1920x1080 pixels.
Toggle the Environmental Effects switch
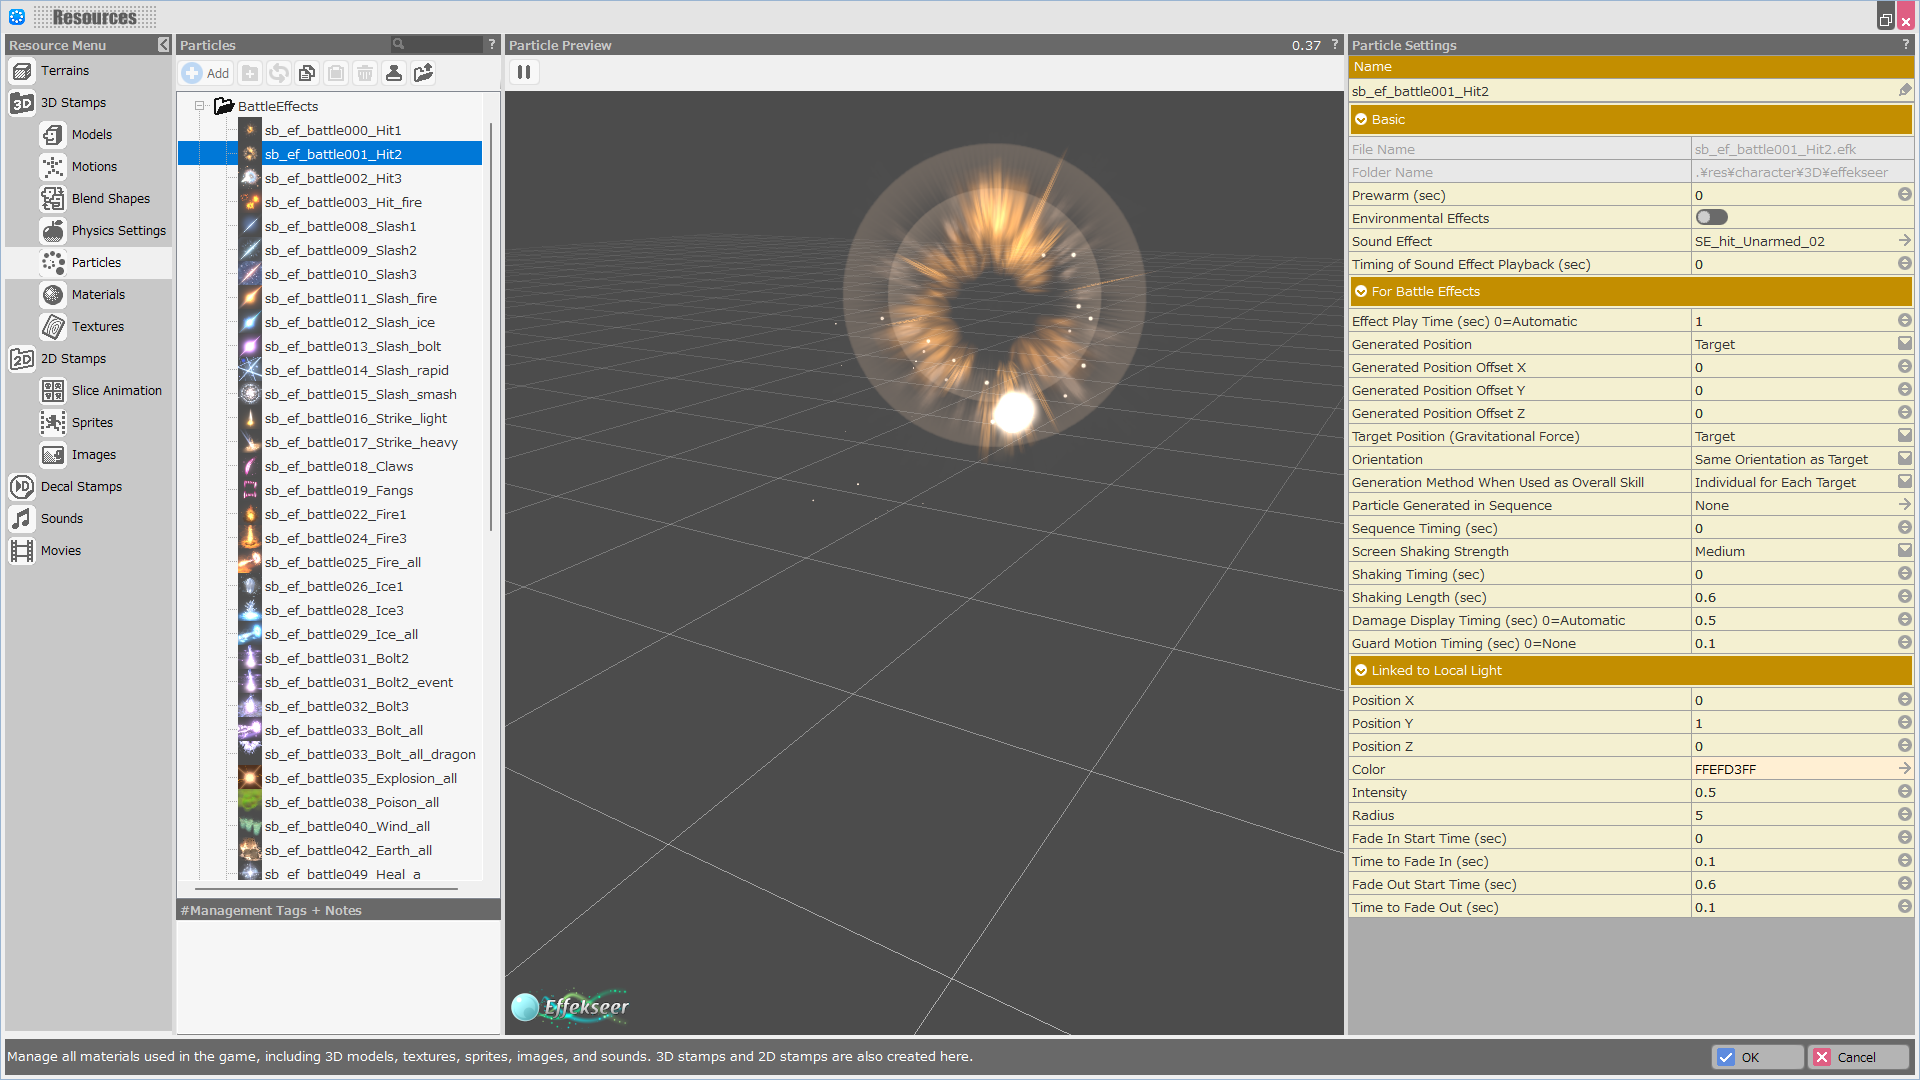1711,218
